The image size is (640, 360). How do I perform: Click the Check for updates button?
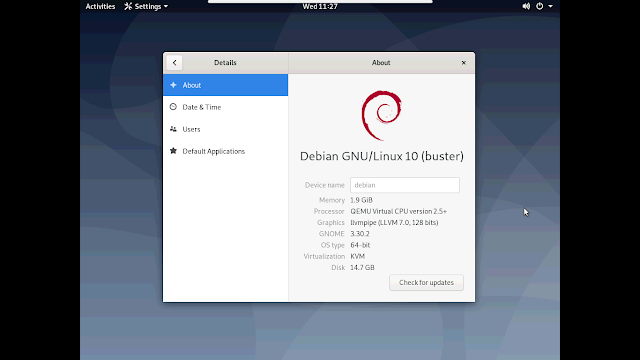coord(426,282)
